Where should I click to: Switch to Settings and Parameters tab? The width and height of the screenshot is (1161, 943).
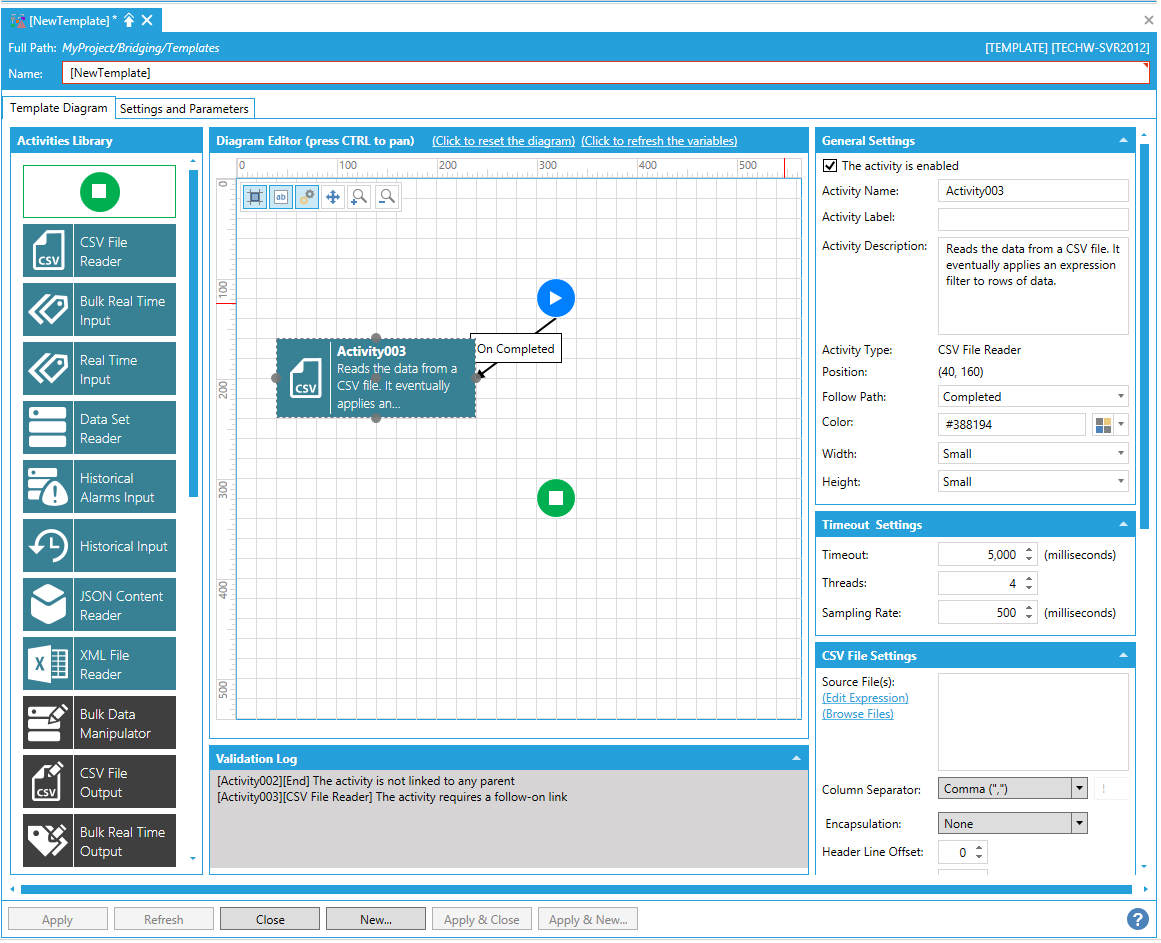click(184, 109)
